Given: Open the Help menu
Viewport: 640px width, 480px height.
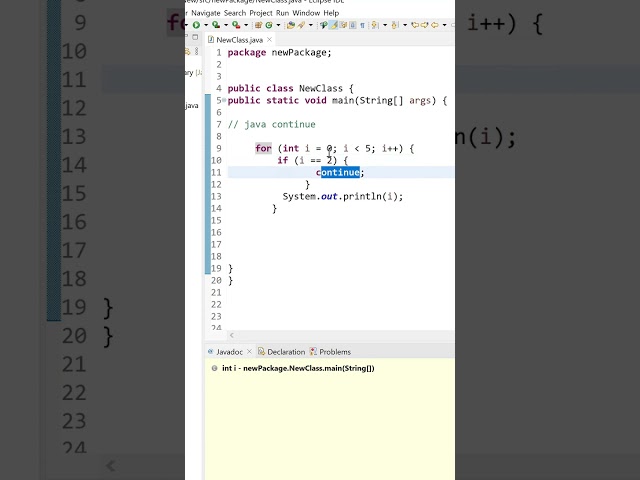Looking at the screenshot, I should pos(331,13).
